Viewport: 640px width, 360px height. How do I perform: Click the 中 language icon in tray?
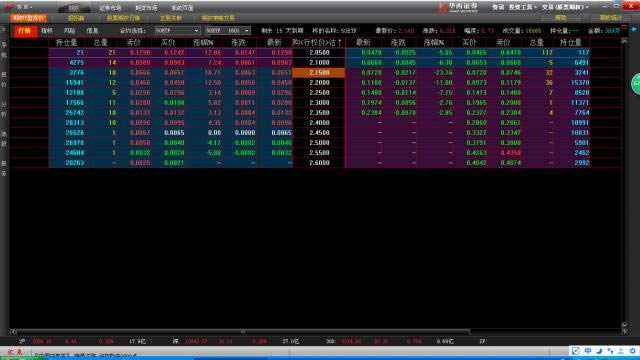coord(588,351)
